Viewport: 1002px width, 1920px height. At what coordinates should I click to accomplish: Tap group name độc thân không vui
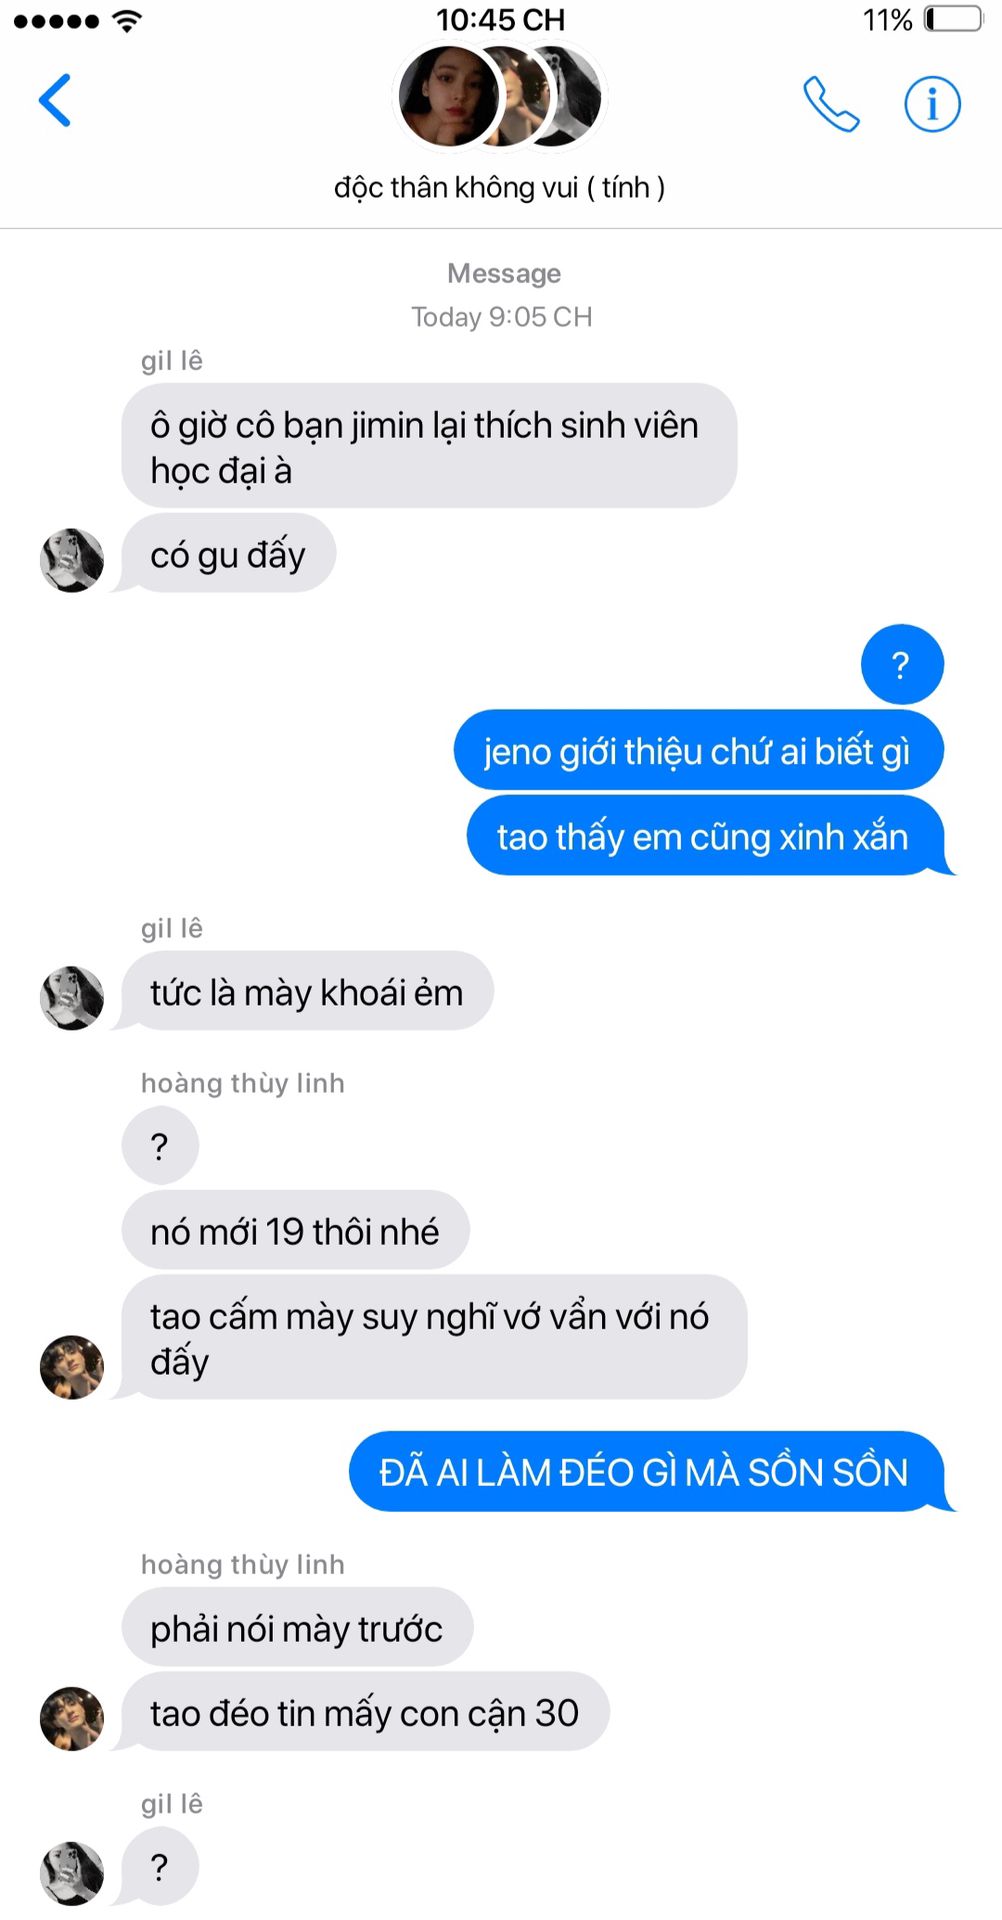tap(500, 187)
